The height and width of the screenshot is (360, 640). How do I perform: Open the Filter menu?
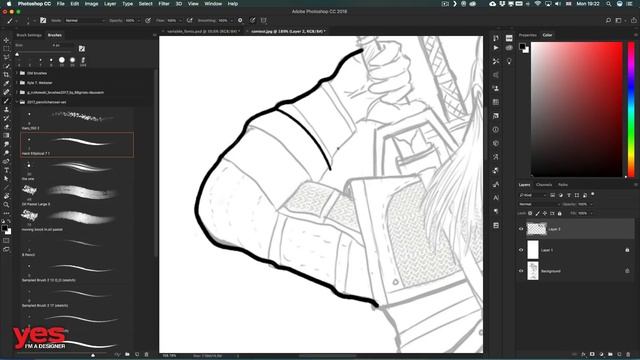(x=164, y=4)
